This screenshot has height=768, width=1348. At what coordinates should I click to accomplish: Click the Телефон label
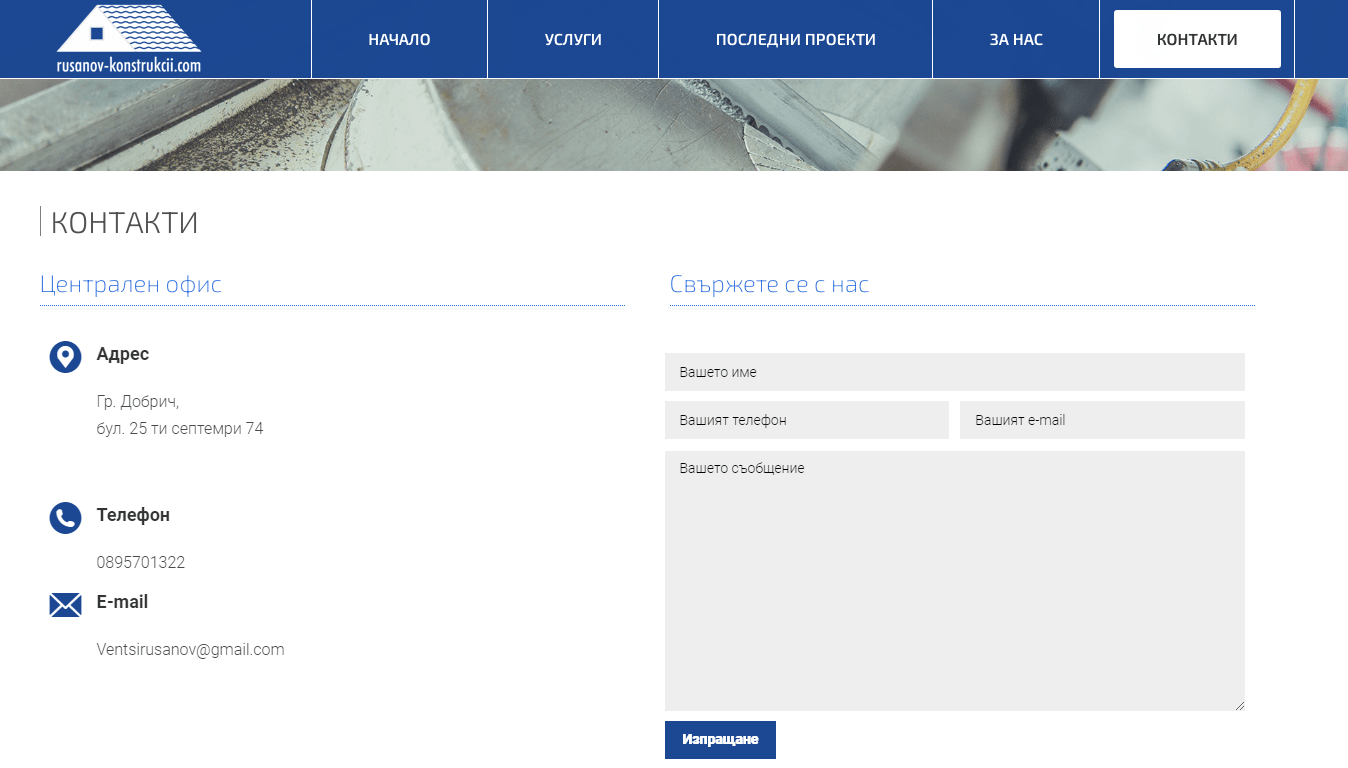coord(133,515)
